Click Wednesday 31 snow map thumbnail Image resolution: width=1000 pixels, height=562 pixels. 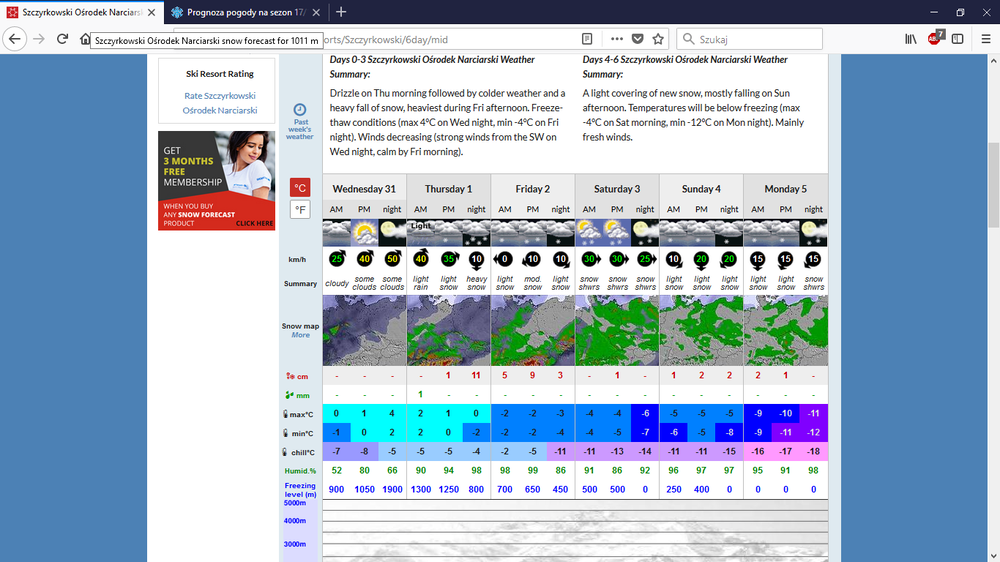click(x=364, y=330)
